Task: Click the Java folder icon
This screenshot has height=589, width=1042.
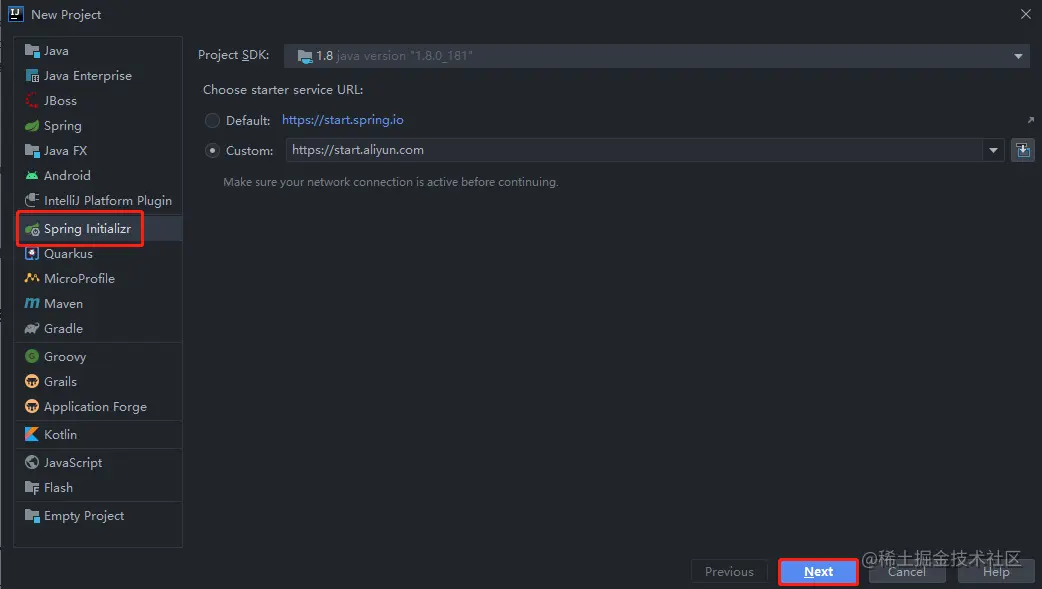Action: 32,51
